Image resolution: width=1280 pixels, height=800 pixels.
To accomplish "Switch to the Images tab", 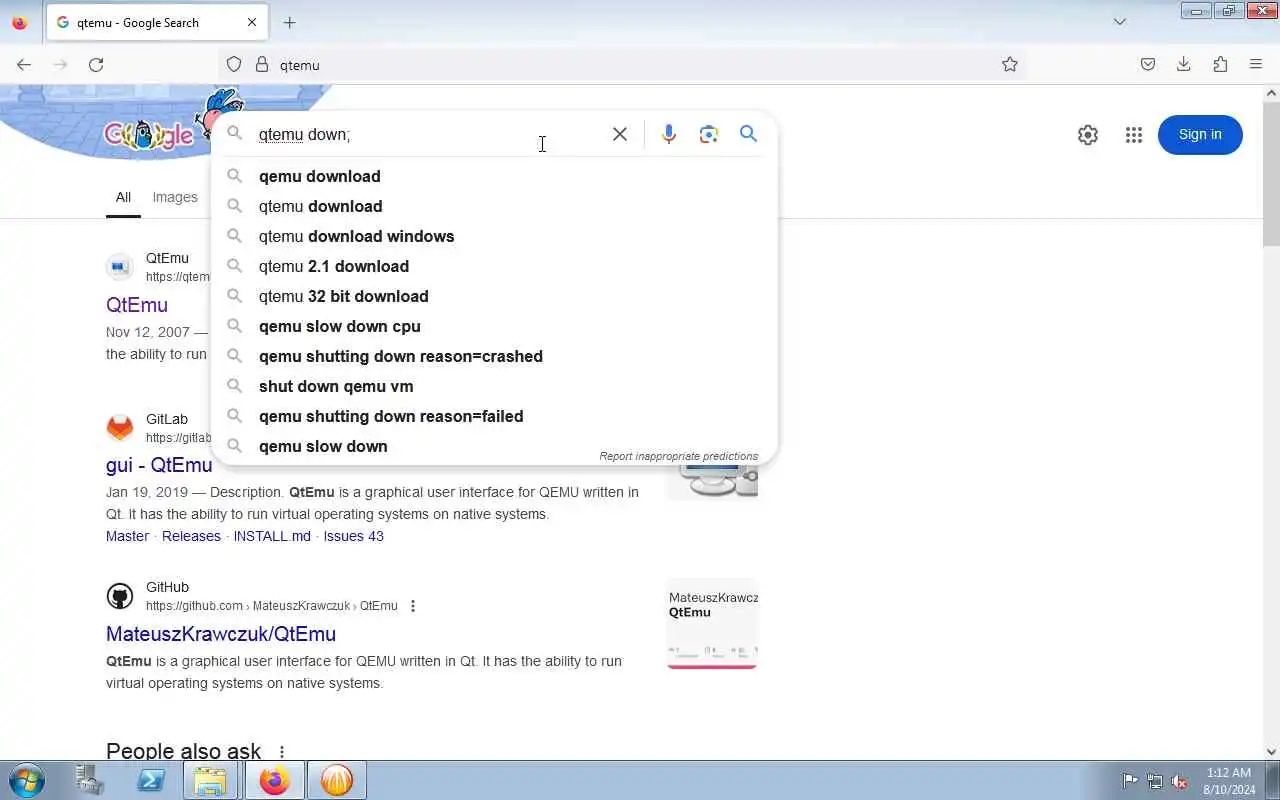I will (x=175, y=197).
